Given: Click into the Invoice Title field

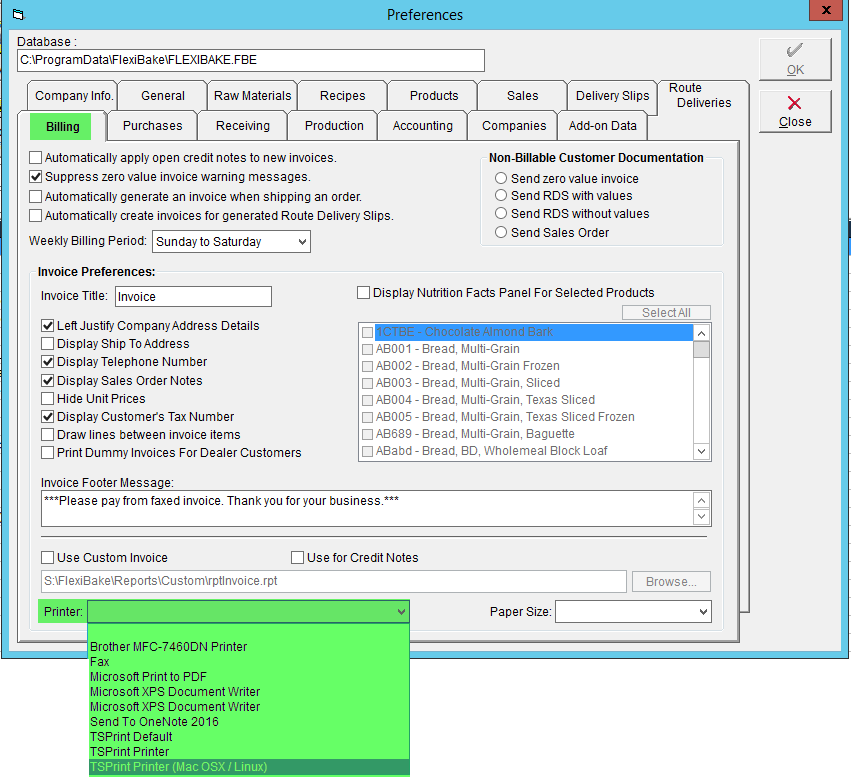Looking at the screenshot, I should tap(193, 296).
